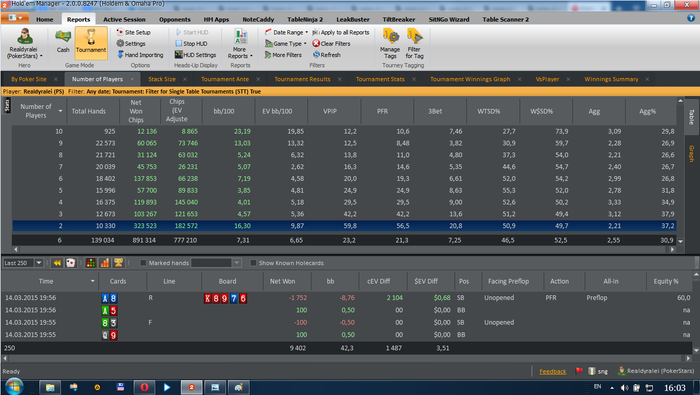This screenshot has width=700, height=395.
Task: Switch to the Home tab
Action: pyautogui.click(x=45, y=19)
